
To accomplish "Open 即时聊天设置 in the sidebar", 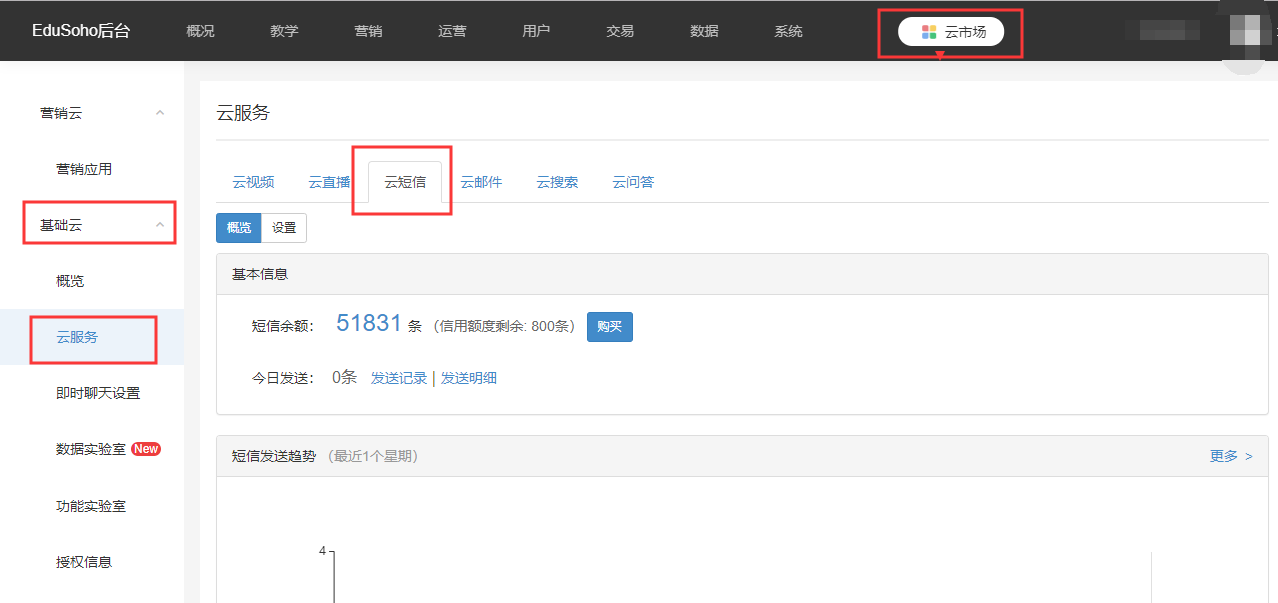I will pos(98,393).
